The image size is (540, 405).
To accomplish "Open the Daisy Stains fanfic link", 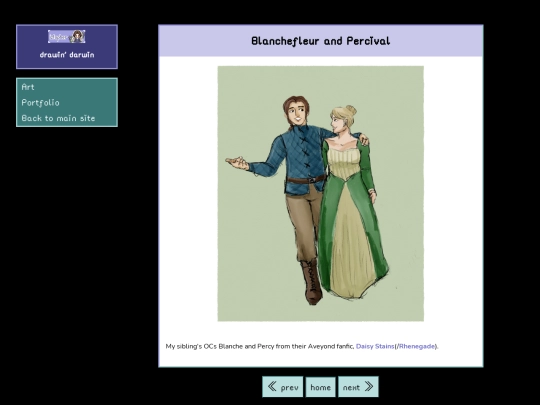I will tap(375, 346).
